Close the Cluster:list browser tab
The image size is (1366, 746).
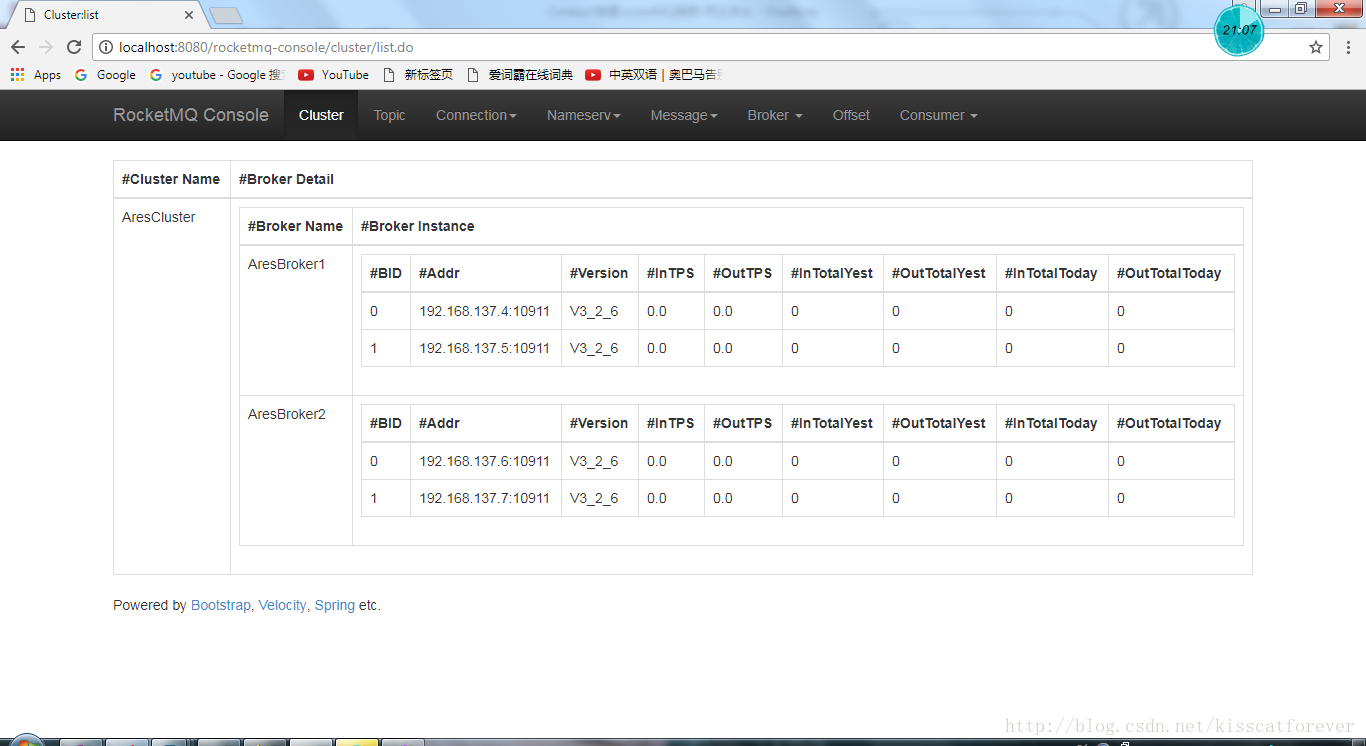[x=189, y=15]
